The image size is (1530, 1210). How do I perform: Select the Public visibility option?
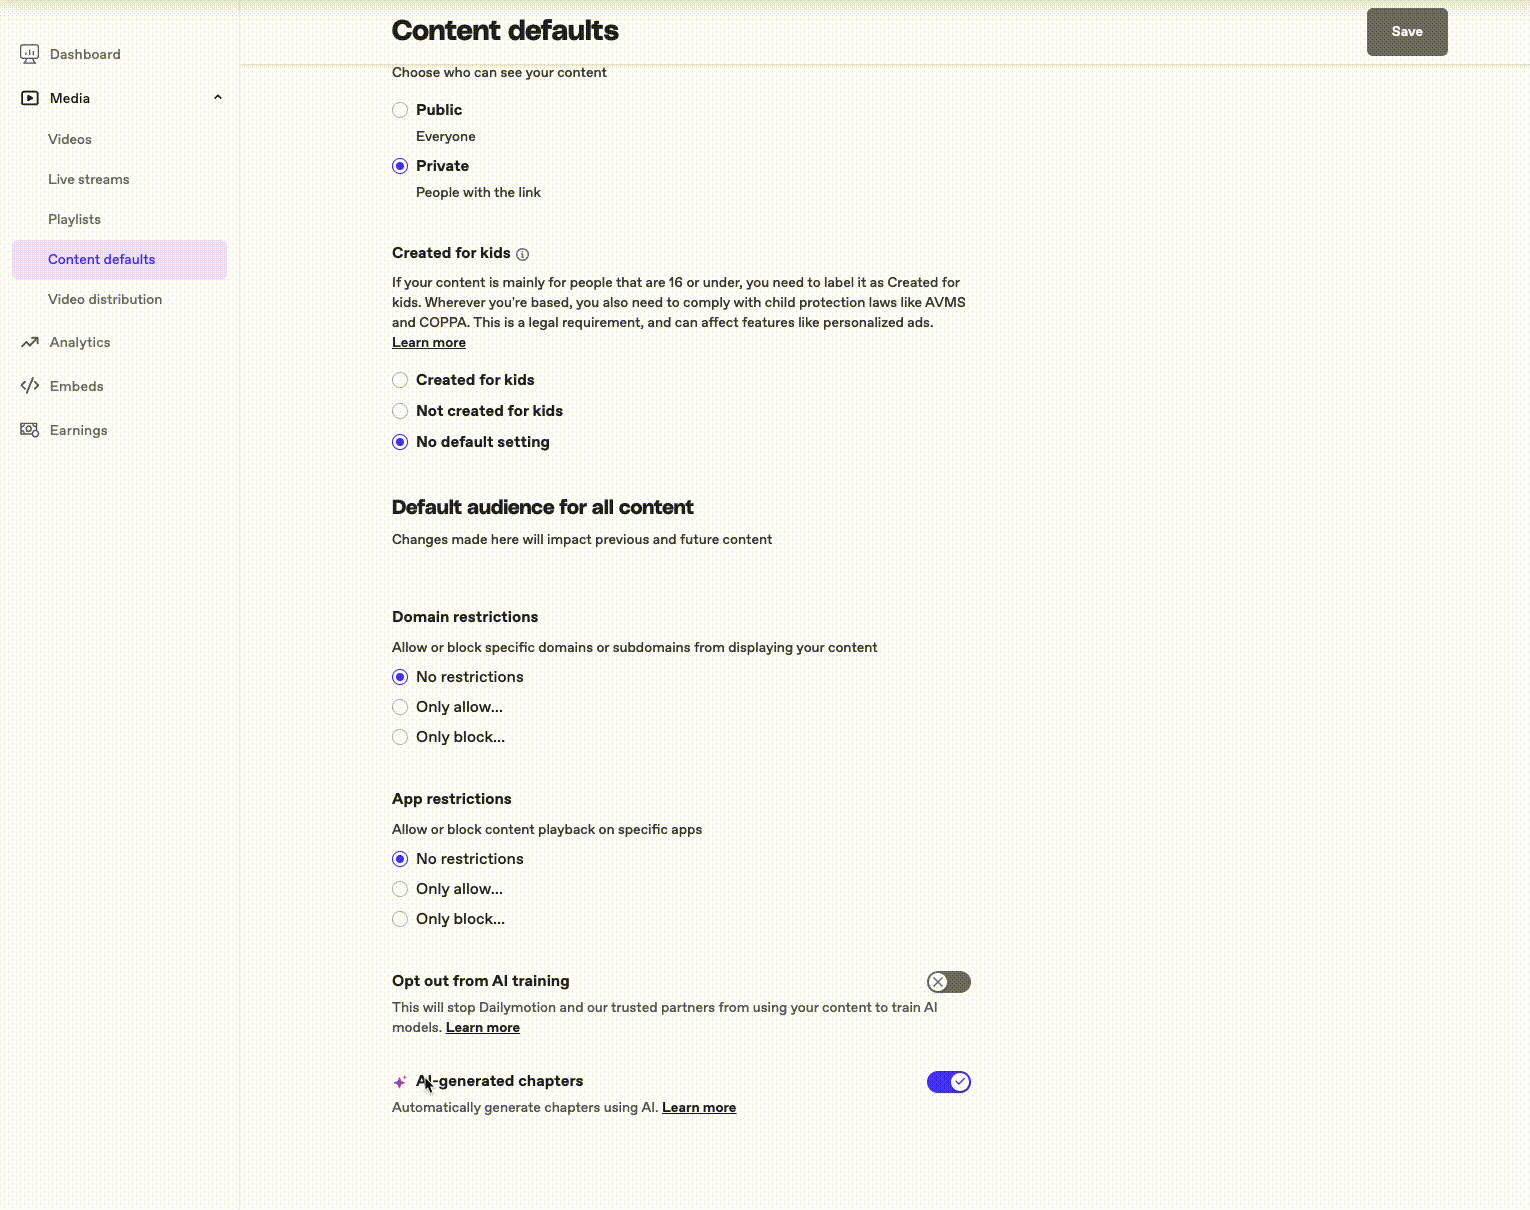click(400, 110)
